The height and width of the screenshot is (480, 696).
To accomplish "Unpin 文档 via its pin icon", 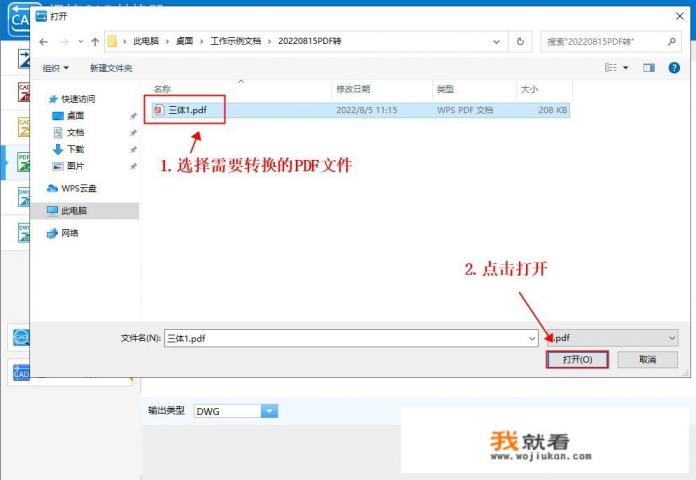I will coord(133,132).
